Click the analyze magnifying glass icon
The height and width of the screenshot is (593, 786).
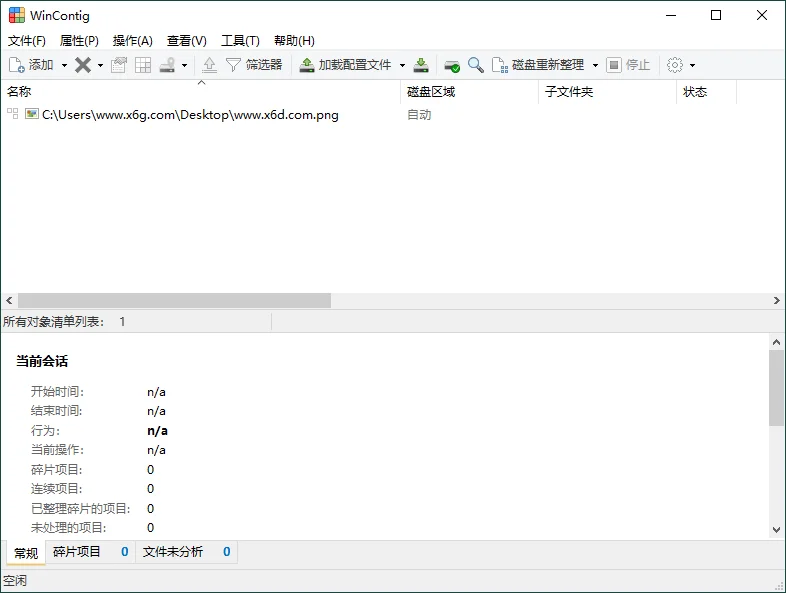[x=476, y=65]
